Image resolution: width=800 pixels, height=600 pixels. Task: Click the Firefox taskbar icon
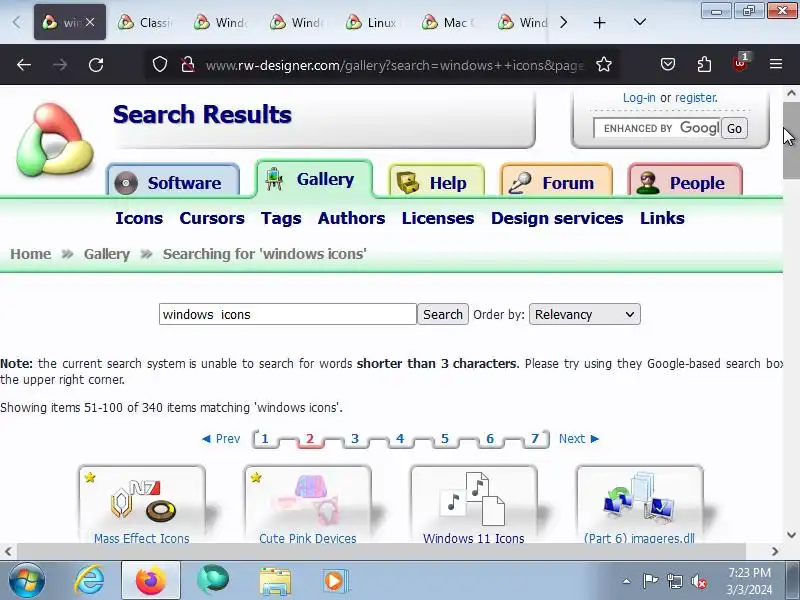(151, 581)
